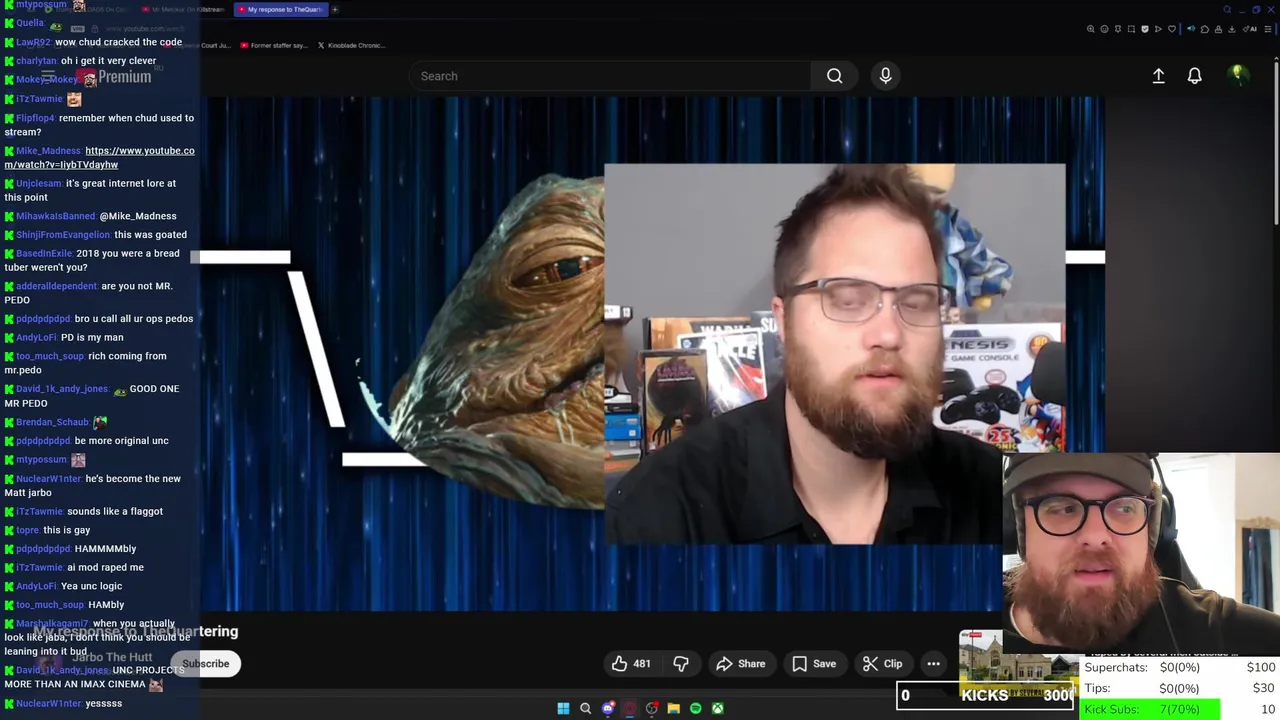This screenshot has width=1280, height=720.
Task: Click the browser shield toolbar icon
Action: pyautogui.click(x=1145, y=29)
